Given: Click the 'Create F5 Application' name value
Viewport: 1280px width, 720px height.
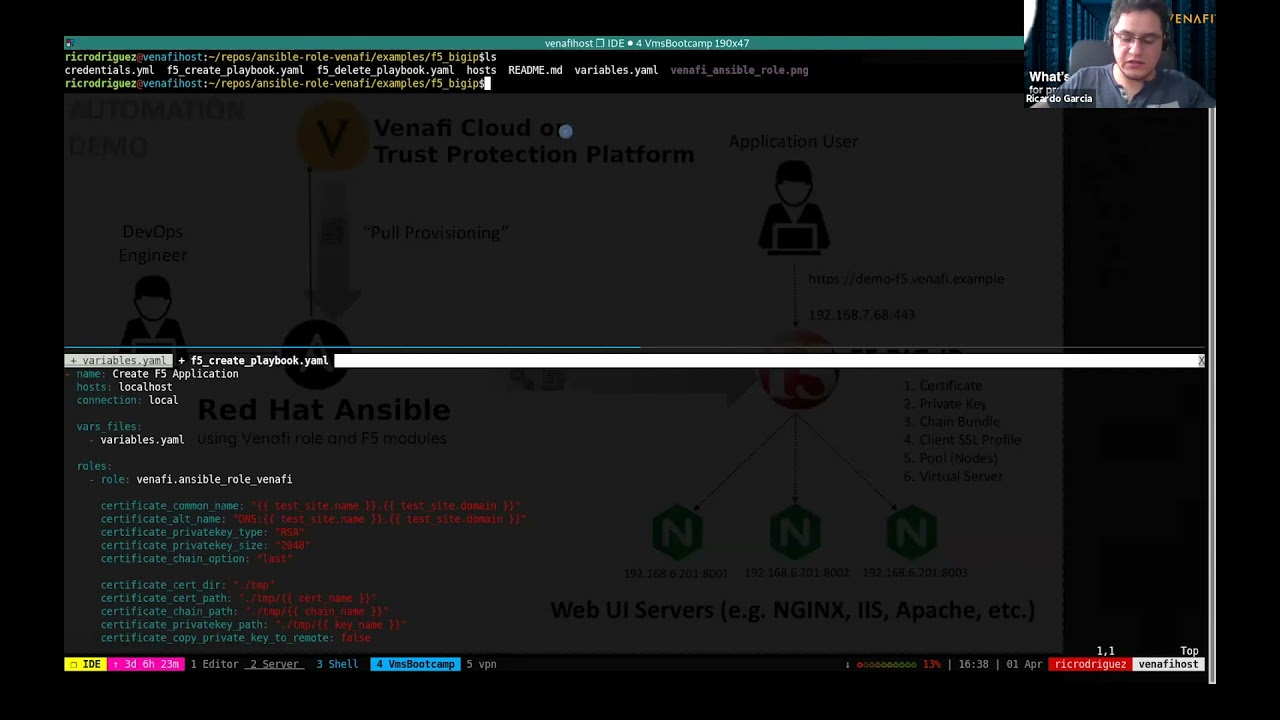Looking at the screenshot, I should click(175, 374).
